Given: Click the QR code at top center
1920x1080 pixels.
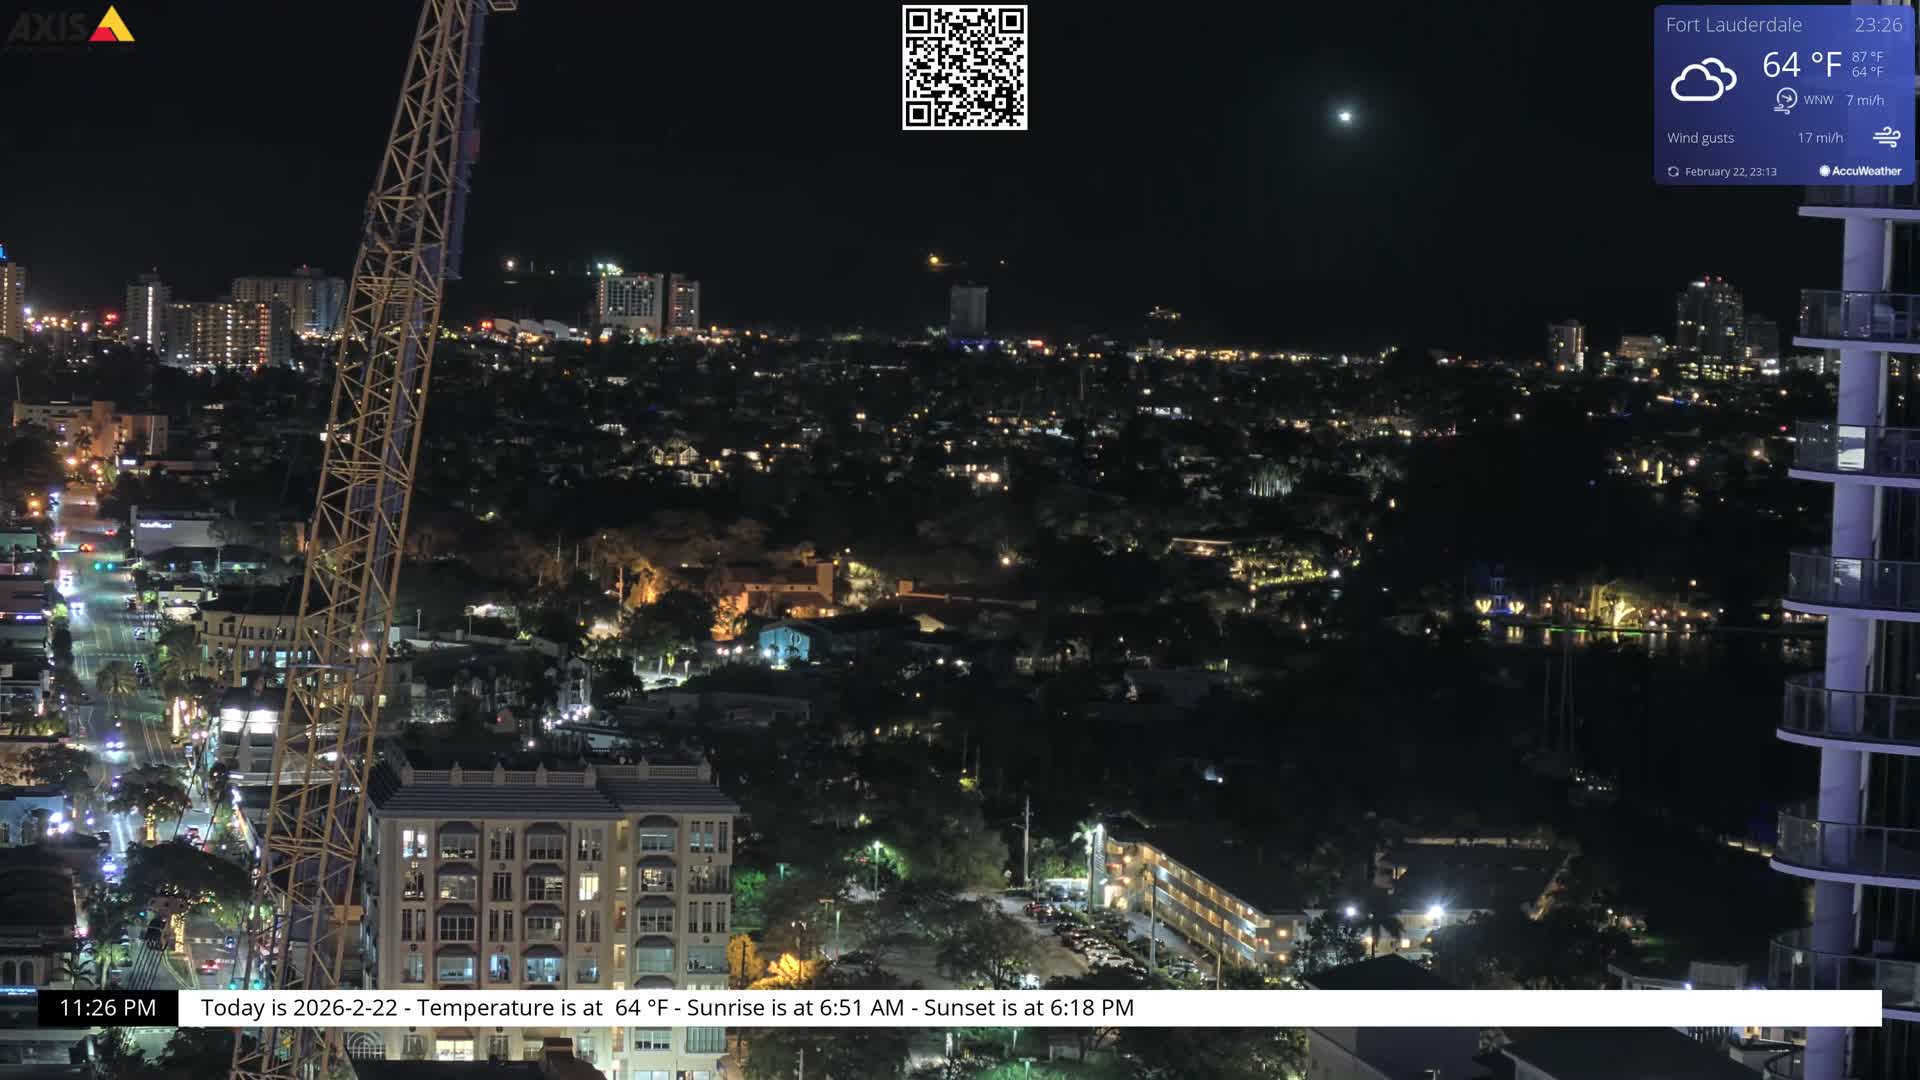Looking at the screenshot, I should (x=964, y=67).
